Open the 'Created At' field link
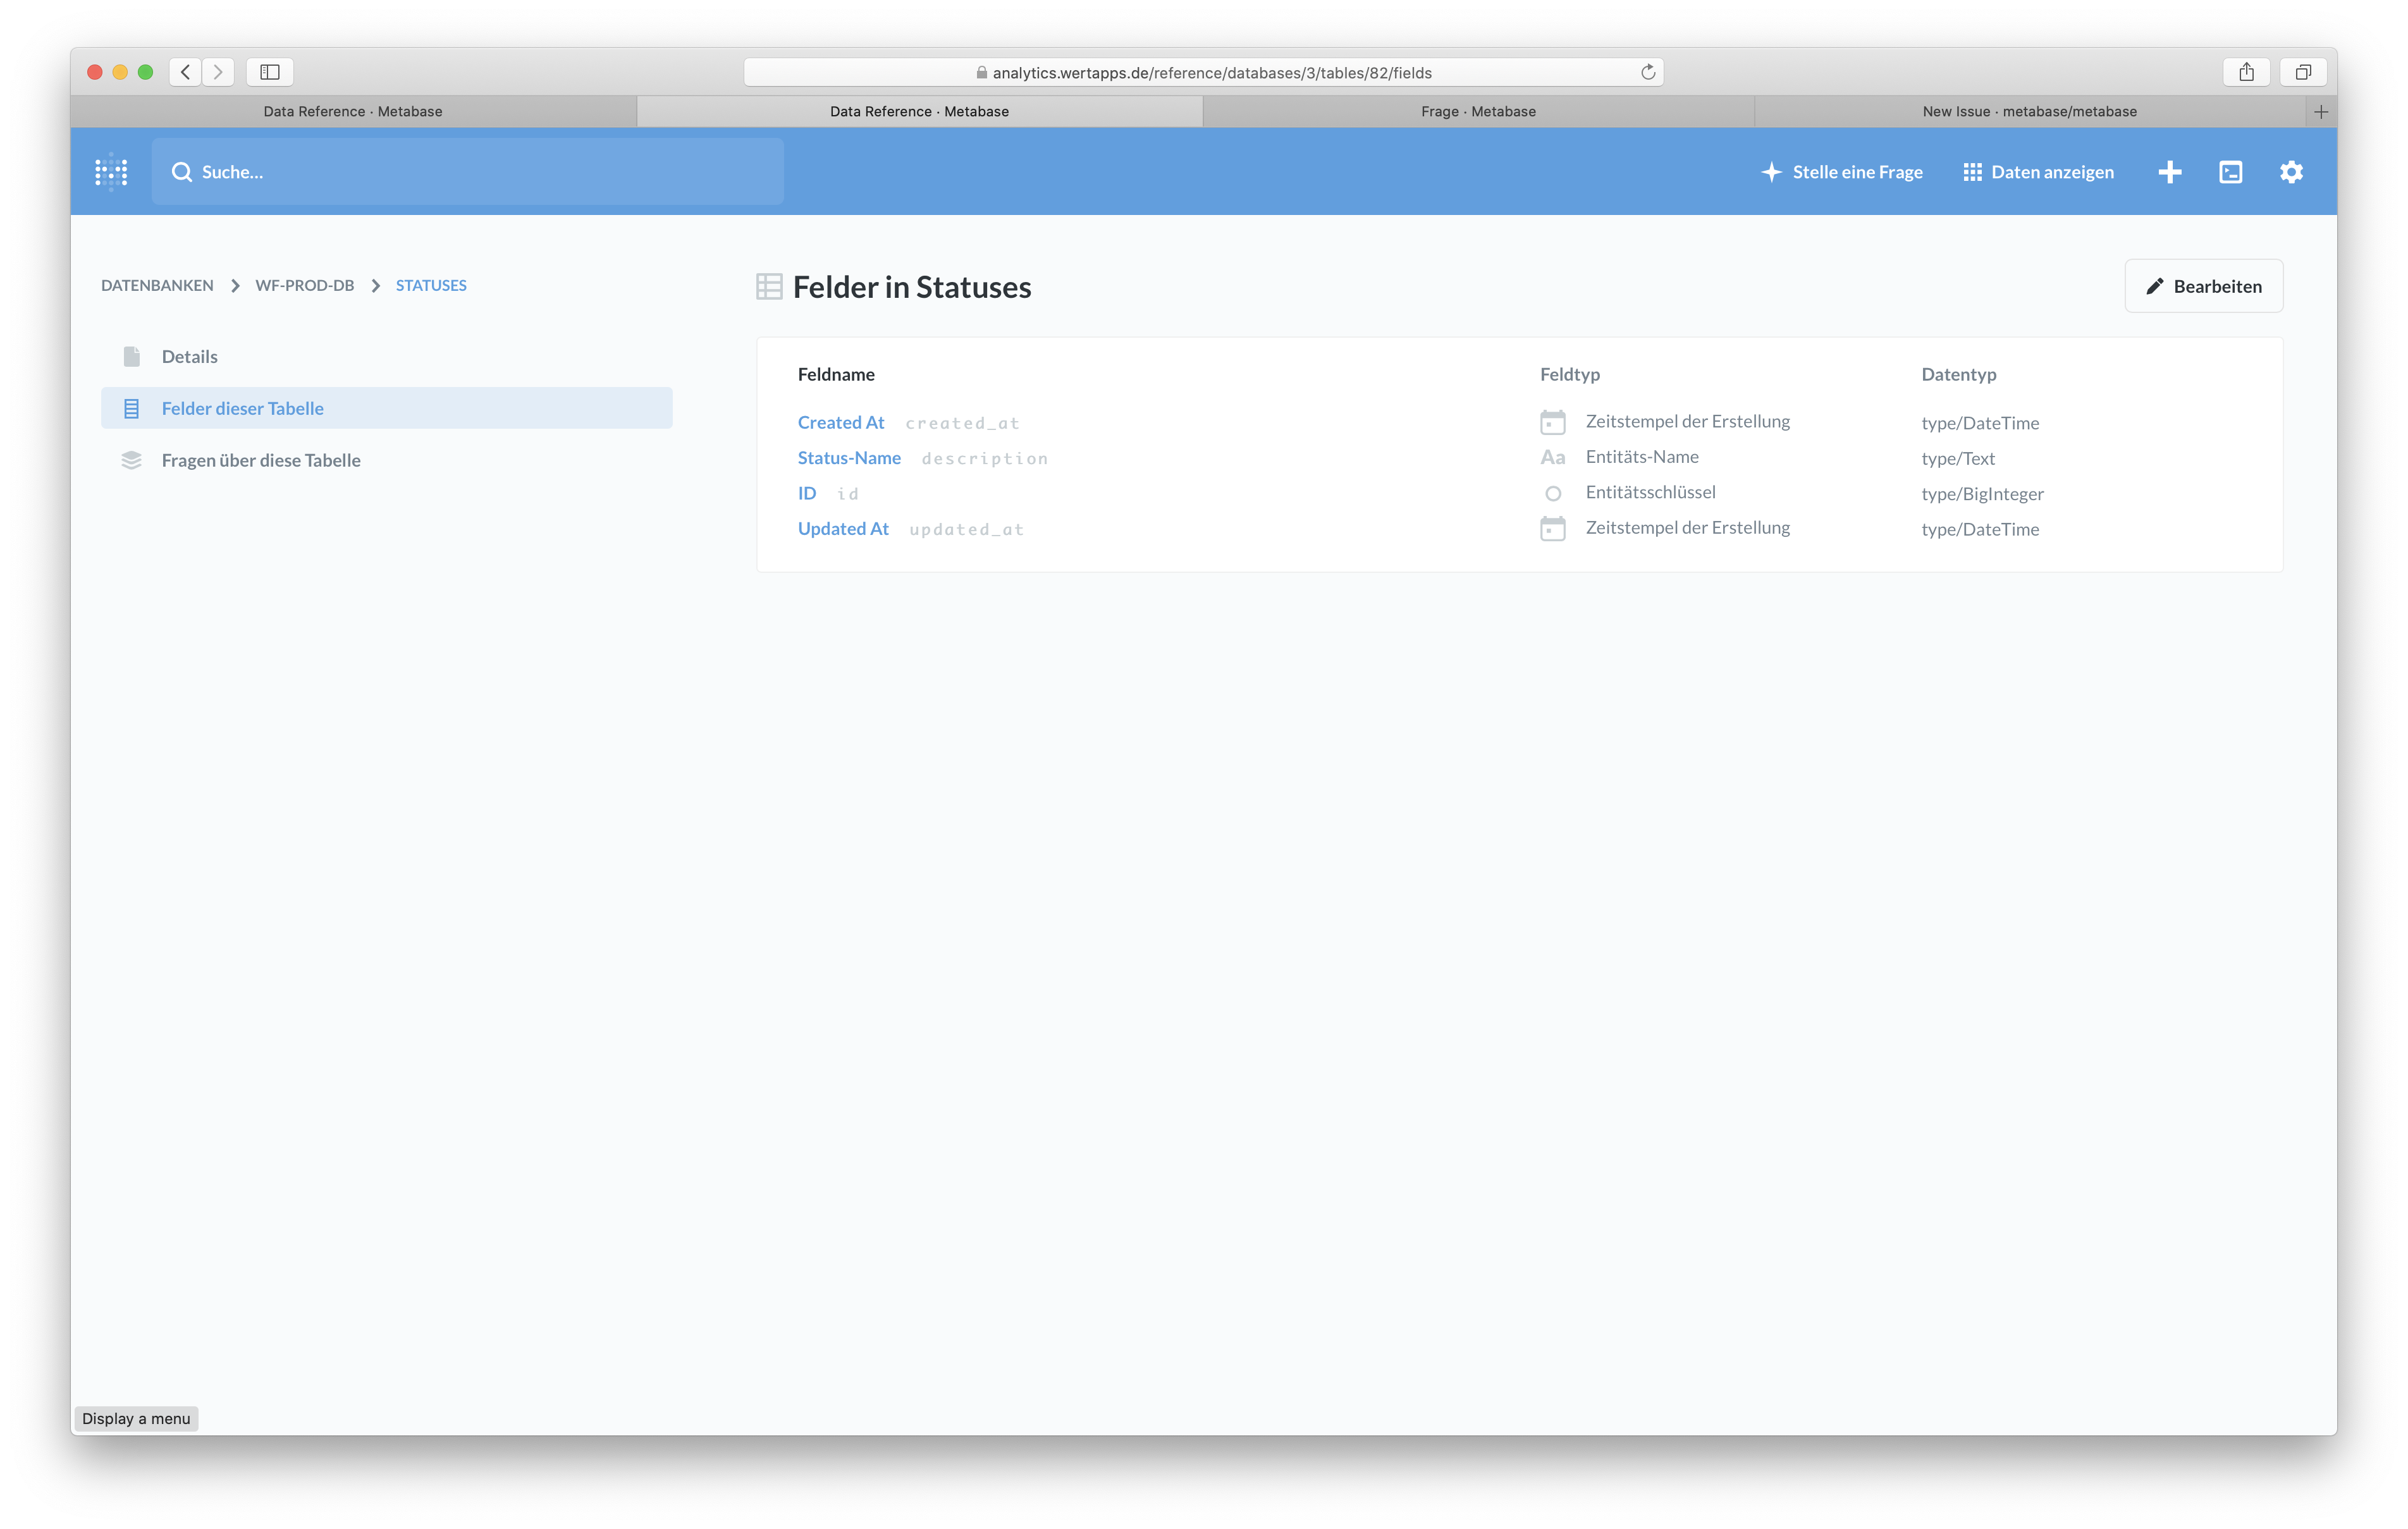2408x1529 pixels. click(840, 423)
